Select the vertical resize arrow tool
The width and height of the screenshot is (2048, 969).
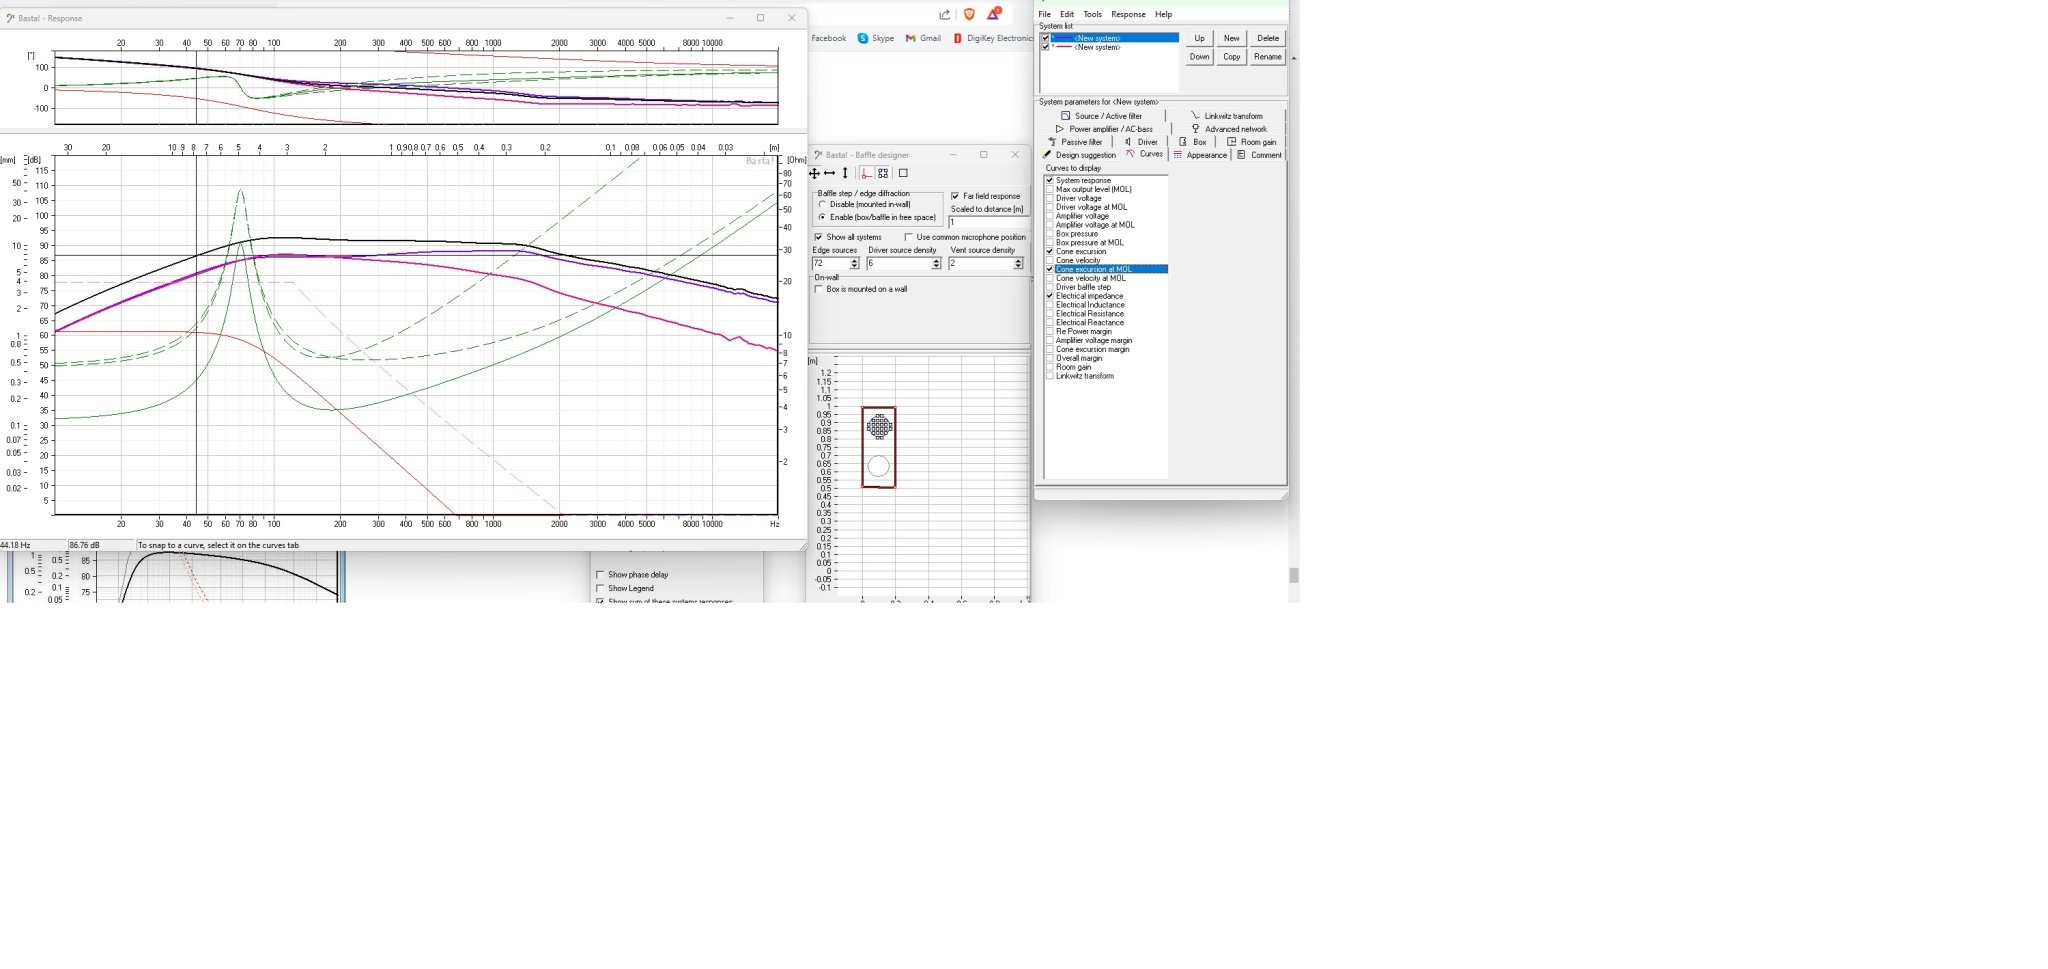click(x=845, y=173)
